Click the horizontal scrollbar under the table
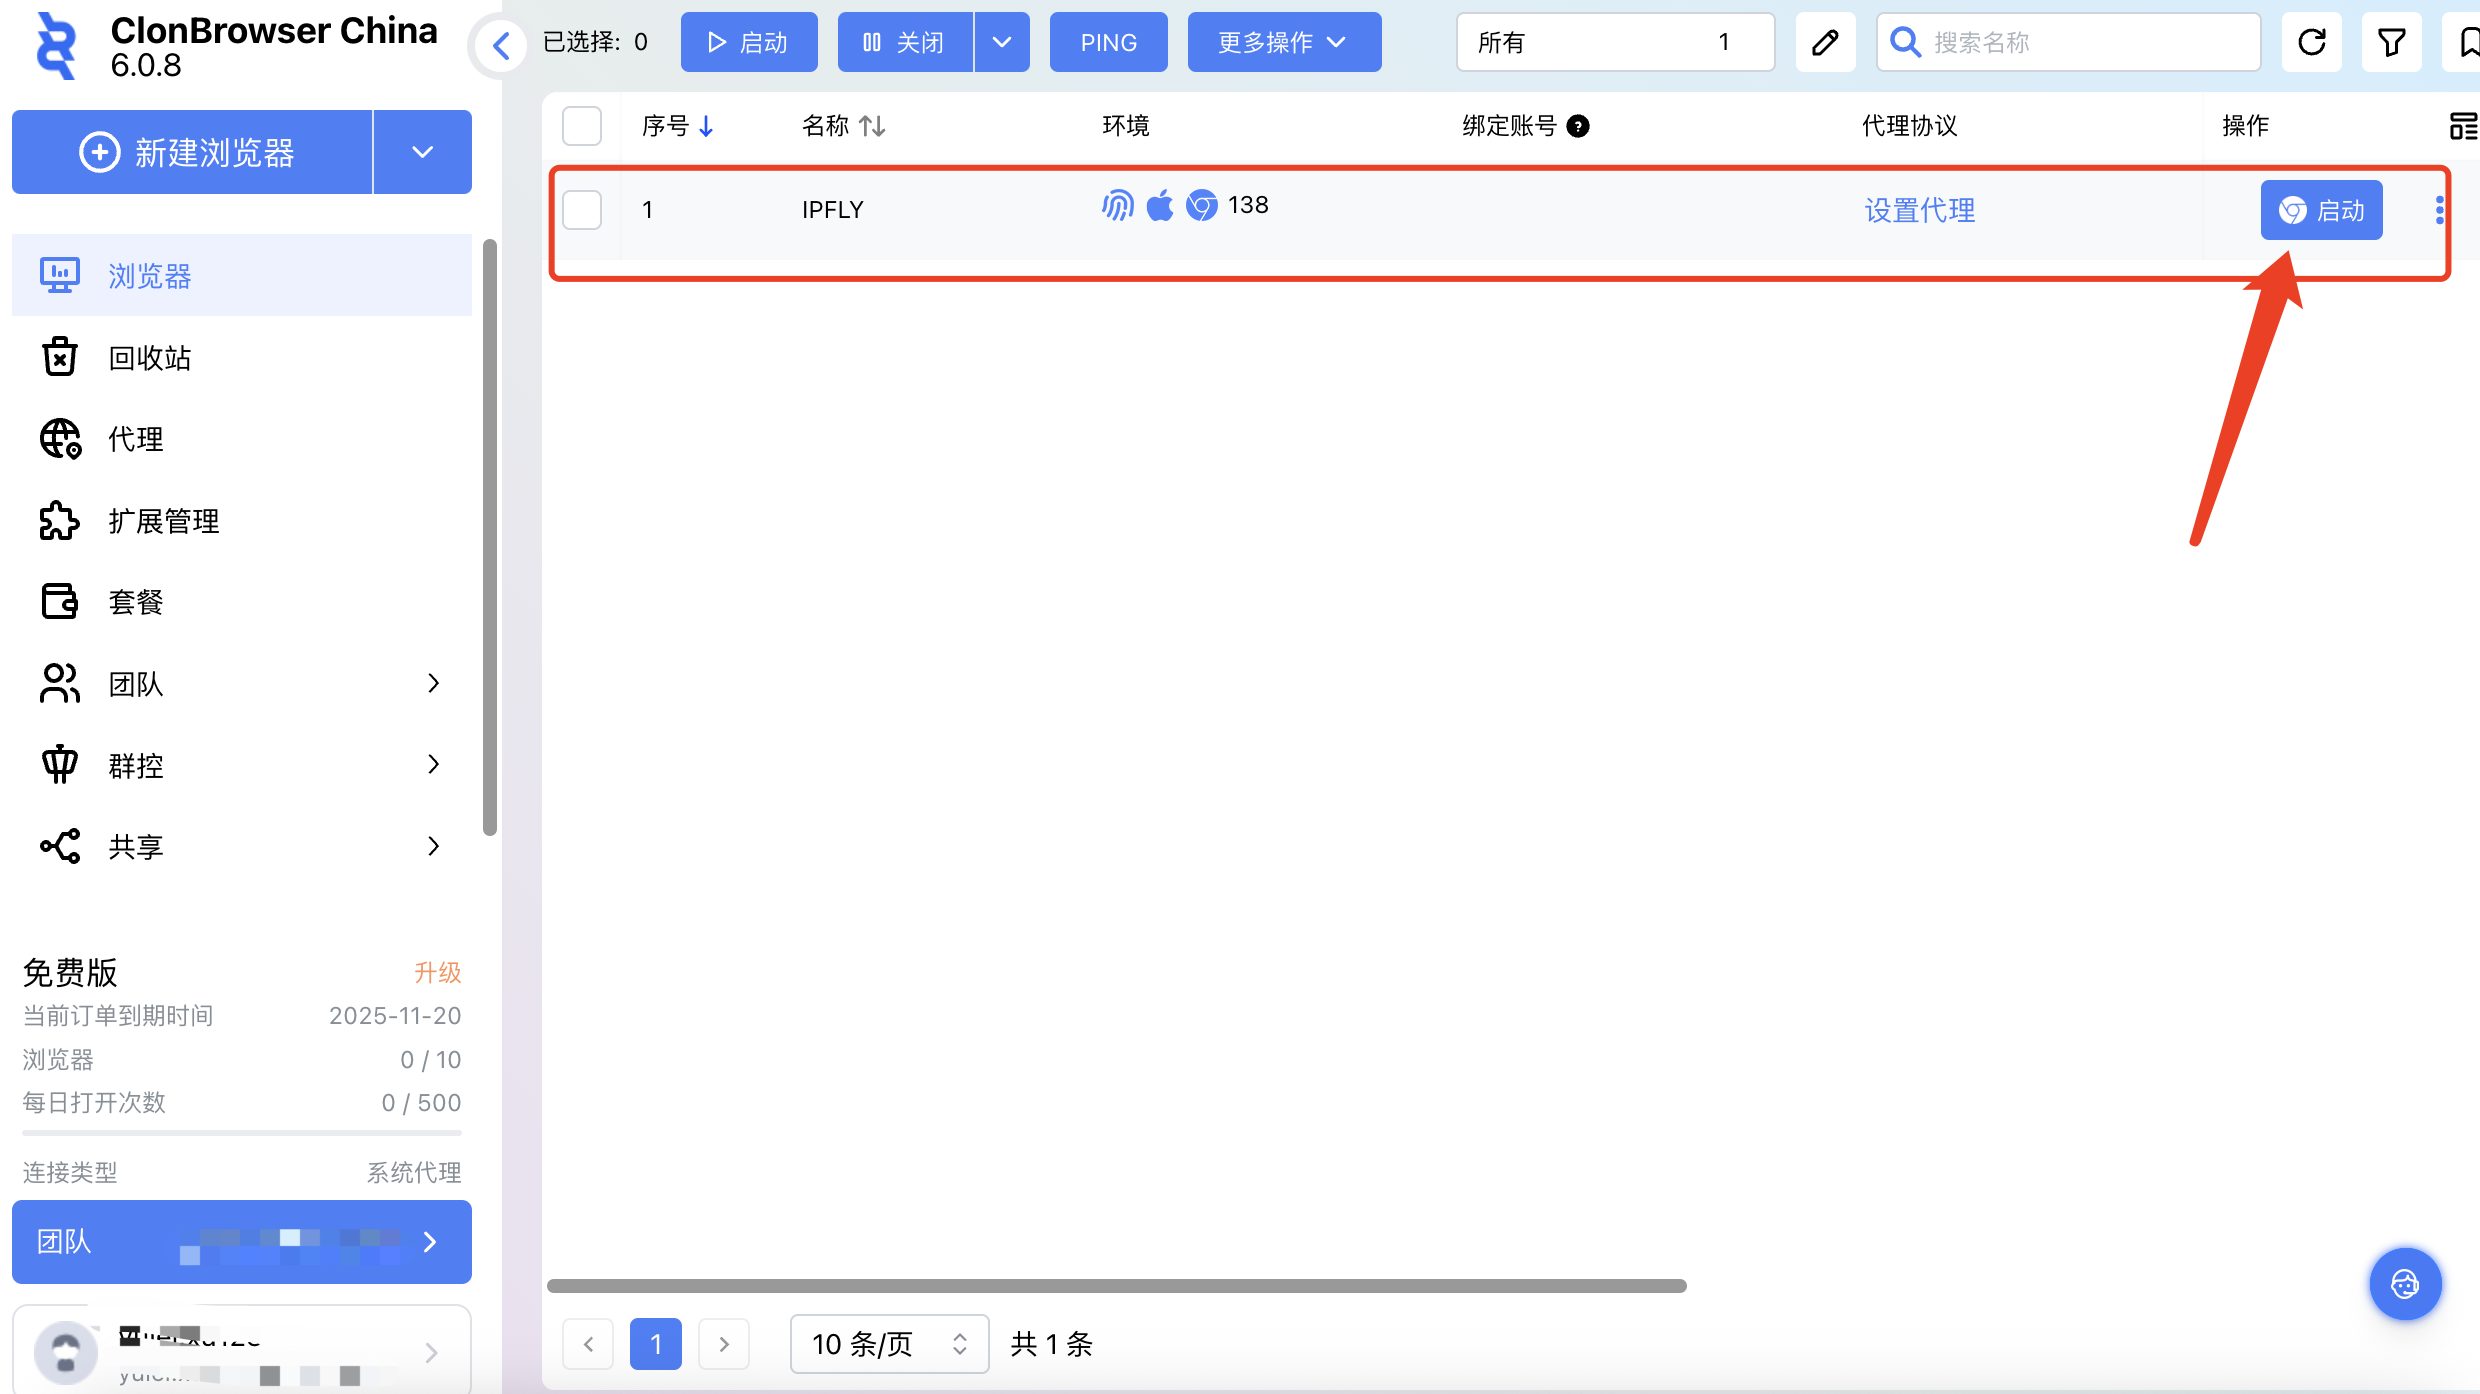Viewport: 2480px width, 1394px height. 1116,1286
